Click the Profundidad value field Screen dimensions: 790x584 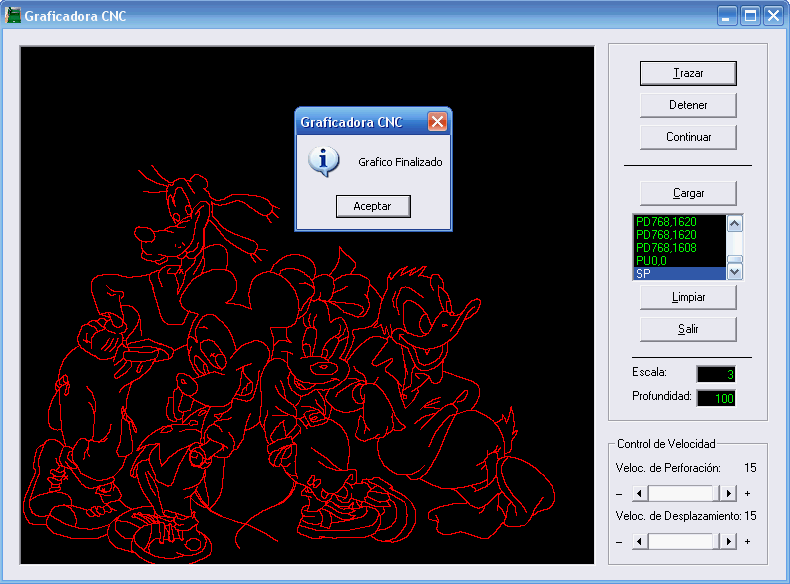[x=716, y=399]
